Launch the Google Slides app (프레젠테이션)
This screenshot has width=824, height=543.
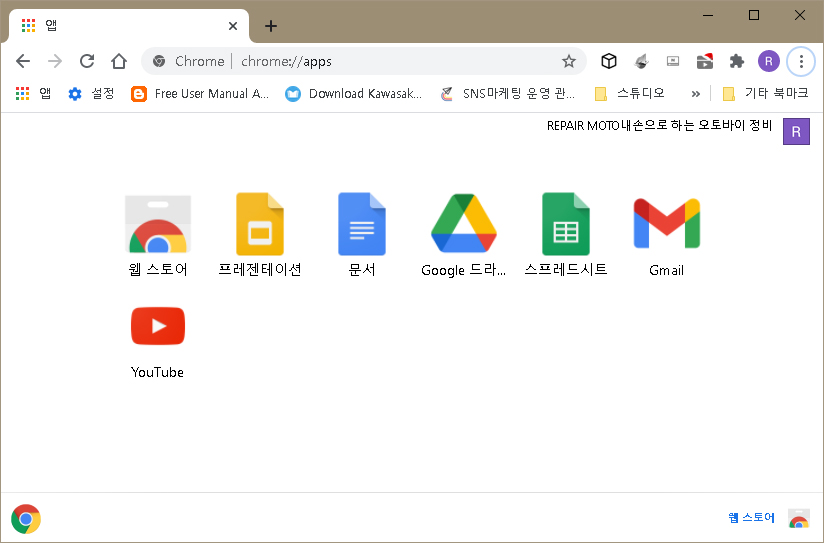click(260, 235)
